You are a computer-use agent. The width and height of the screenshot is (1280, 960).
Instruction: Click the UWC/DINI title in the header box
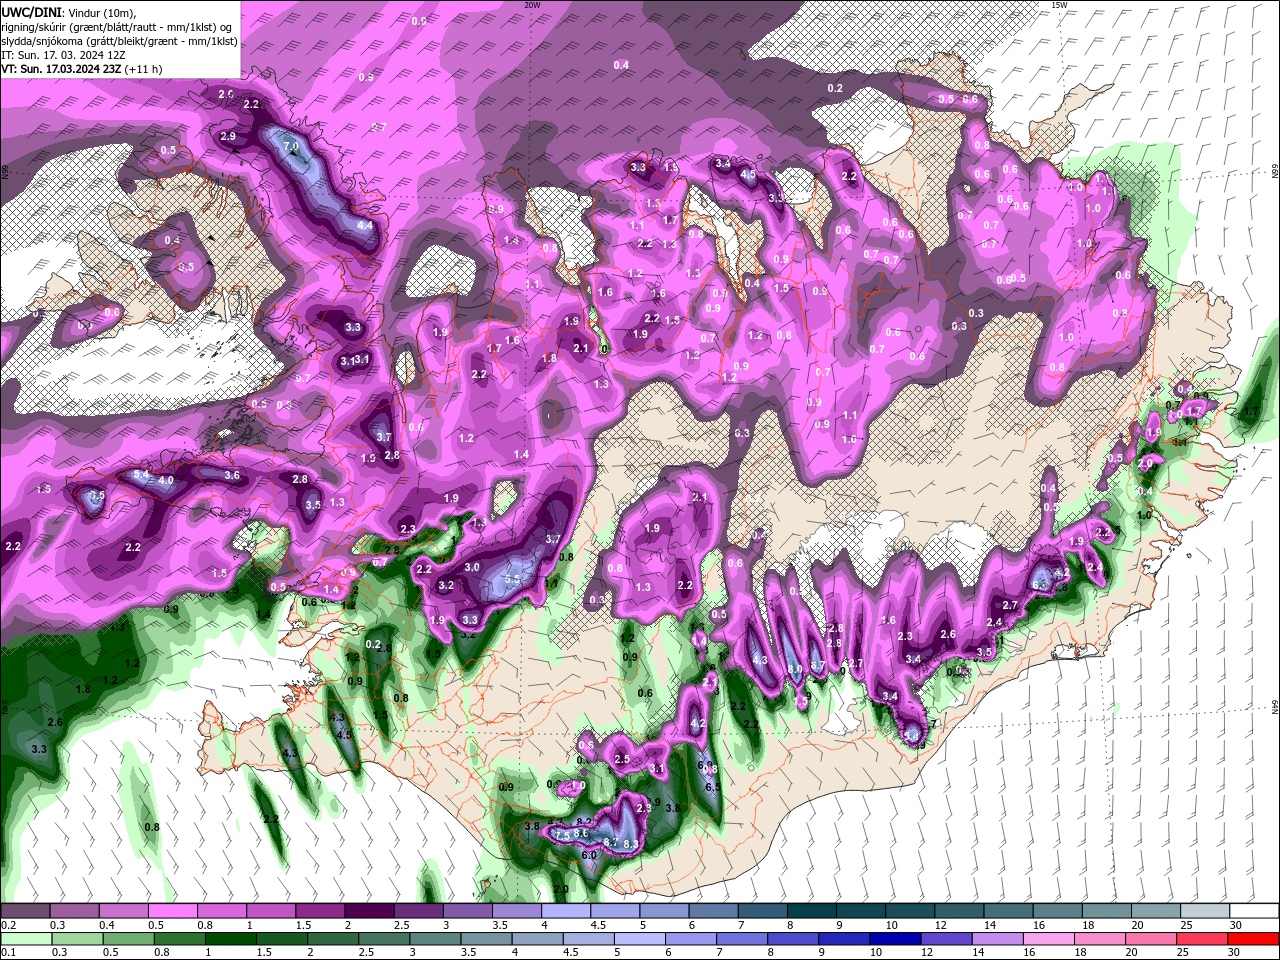(32, 11)
